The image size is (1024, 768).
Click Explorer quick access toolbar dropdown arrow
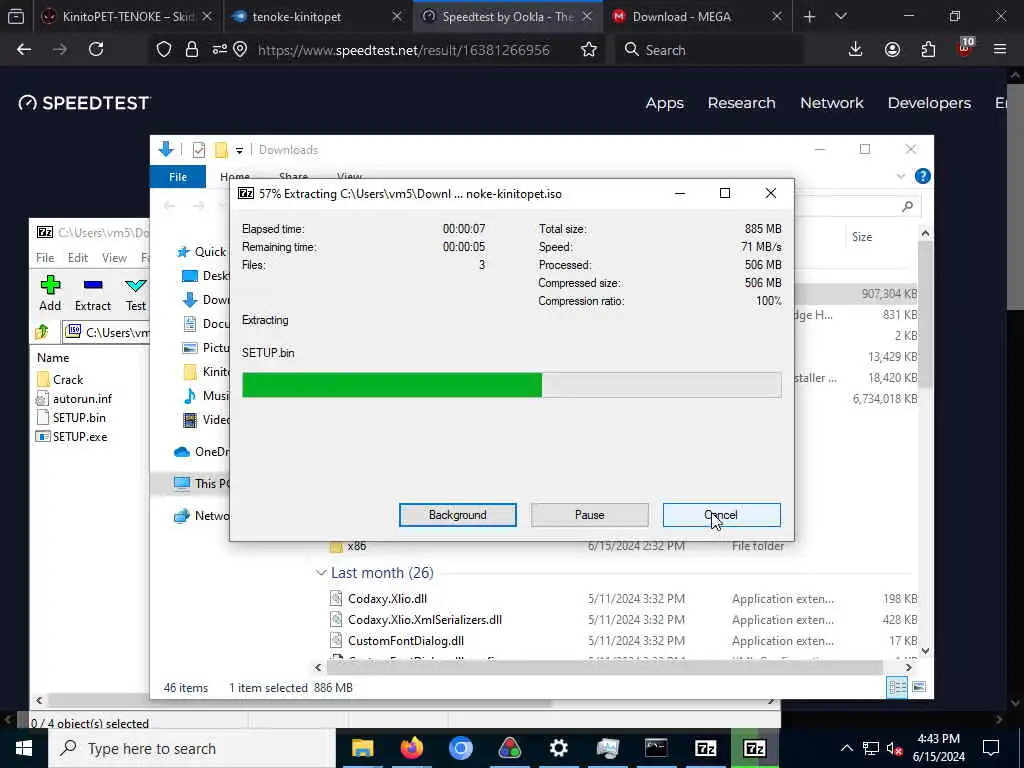click(x=239, y=150)
